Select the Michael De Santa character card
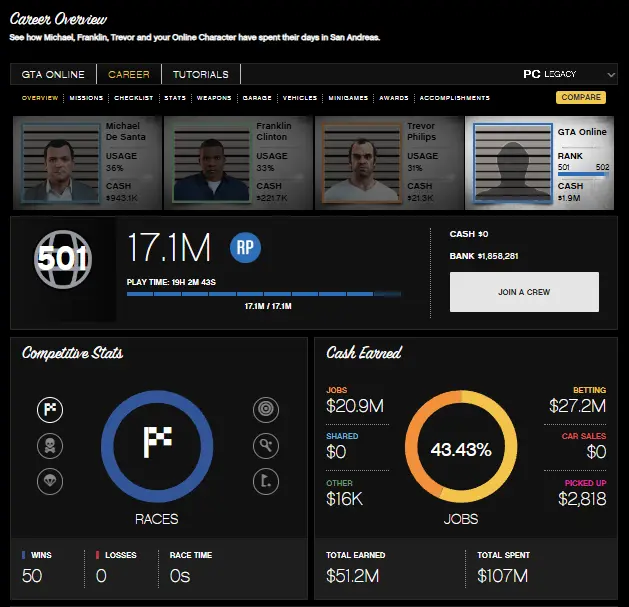The width and height of the screenshot is (629, 607). 87,163
